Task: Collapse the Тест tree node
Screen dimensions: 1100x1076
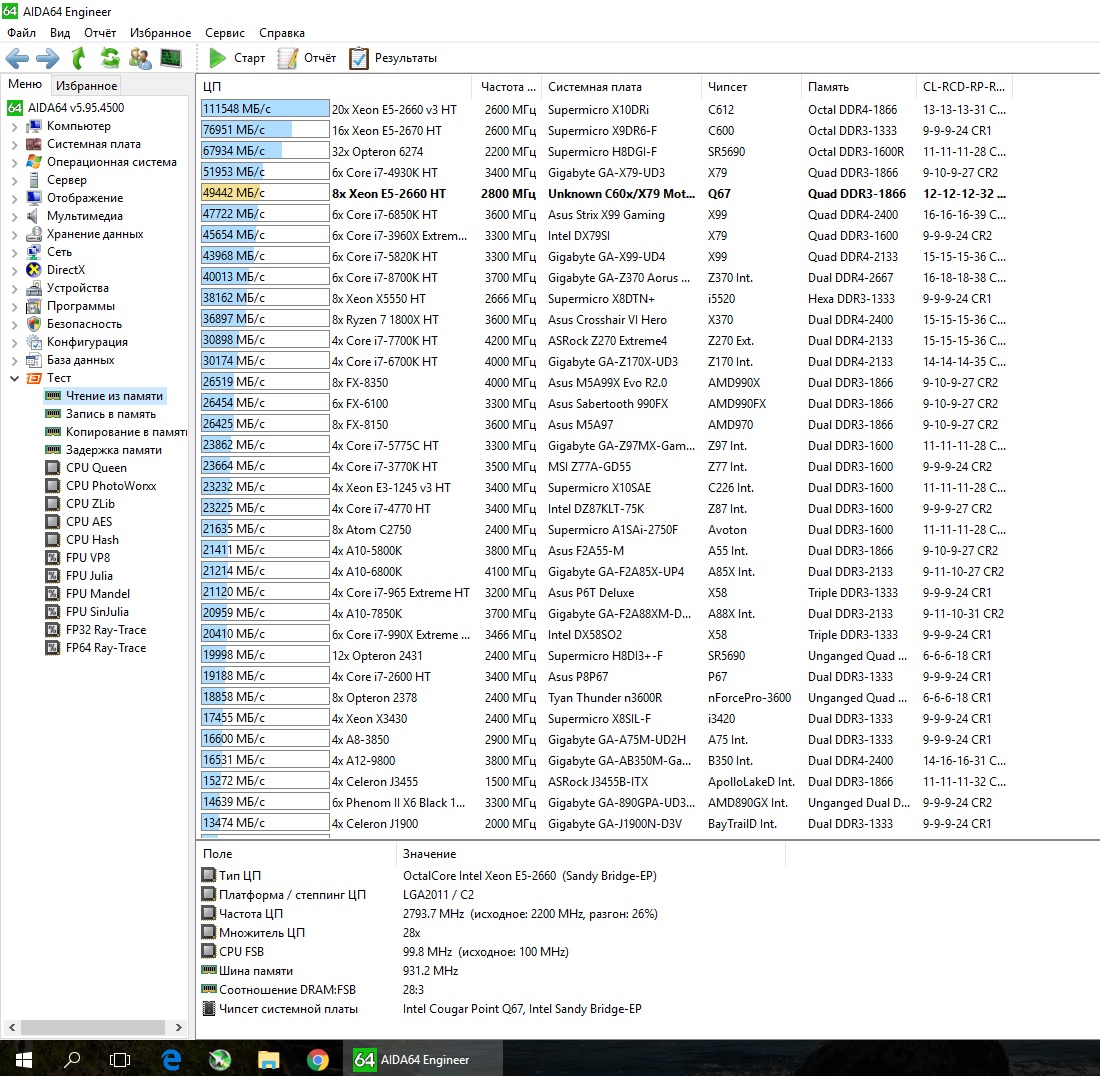Action: coord(14,378)
